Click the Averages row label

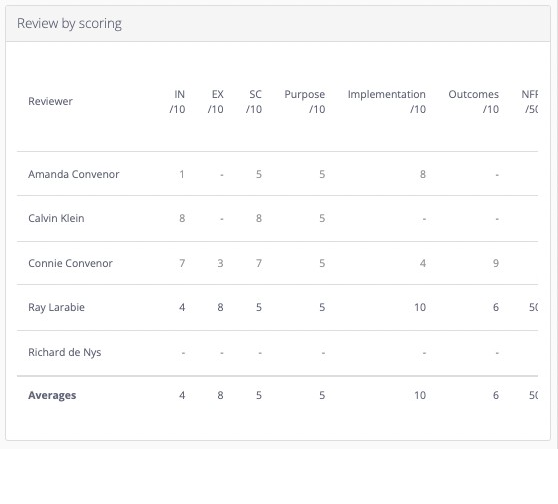pos(52,395)
